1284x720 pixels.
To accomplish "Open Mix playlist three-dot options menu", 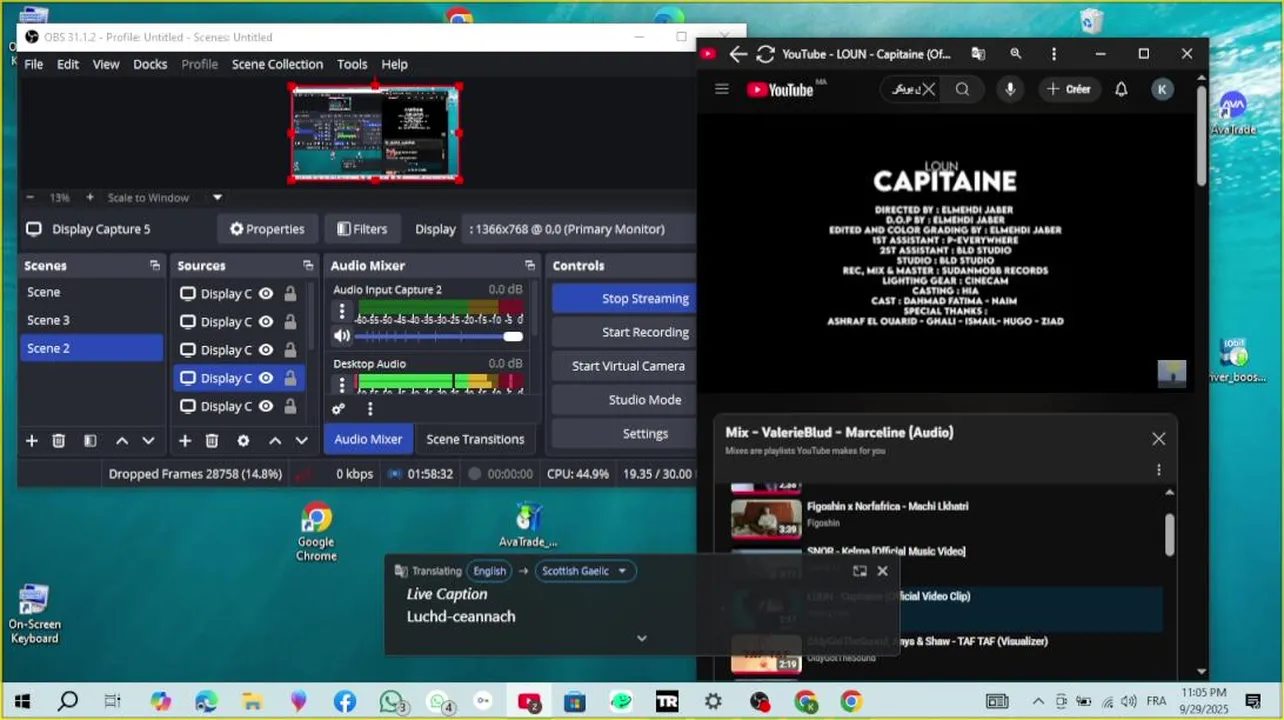I will coord(1158,470).
